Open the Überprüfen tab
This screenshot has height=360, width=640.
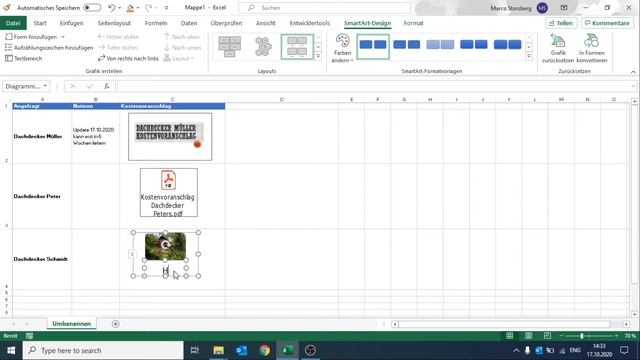click(226, 23)
